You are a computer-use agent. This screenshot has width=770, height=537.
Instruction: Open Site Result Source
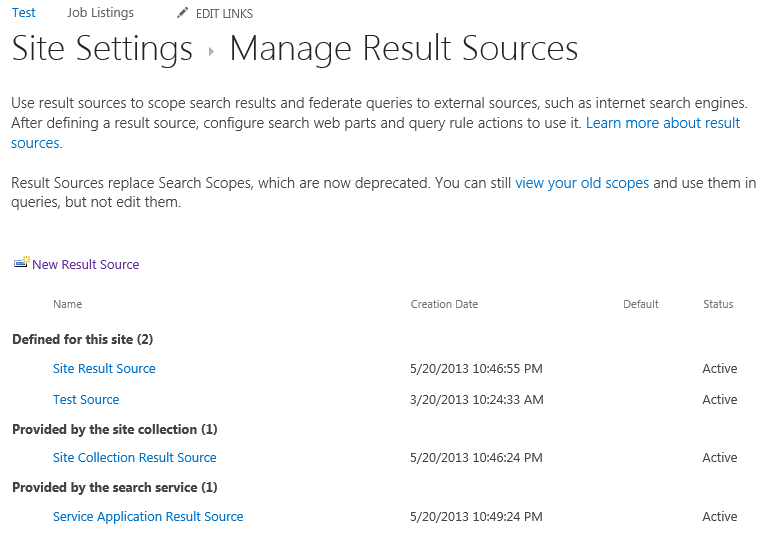(104, 369)
